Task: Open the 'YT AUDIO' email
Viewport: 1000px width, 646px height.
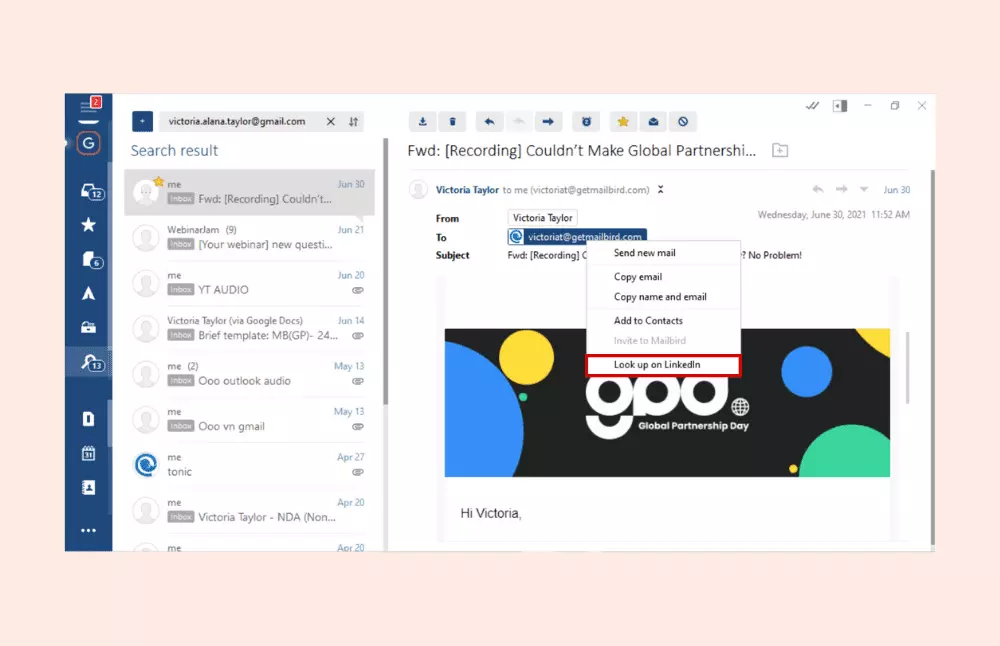Action: 250,283
